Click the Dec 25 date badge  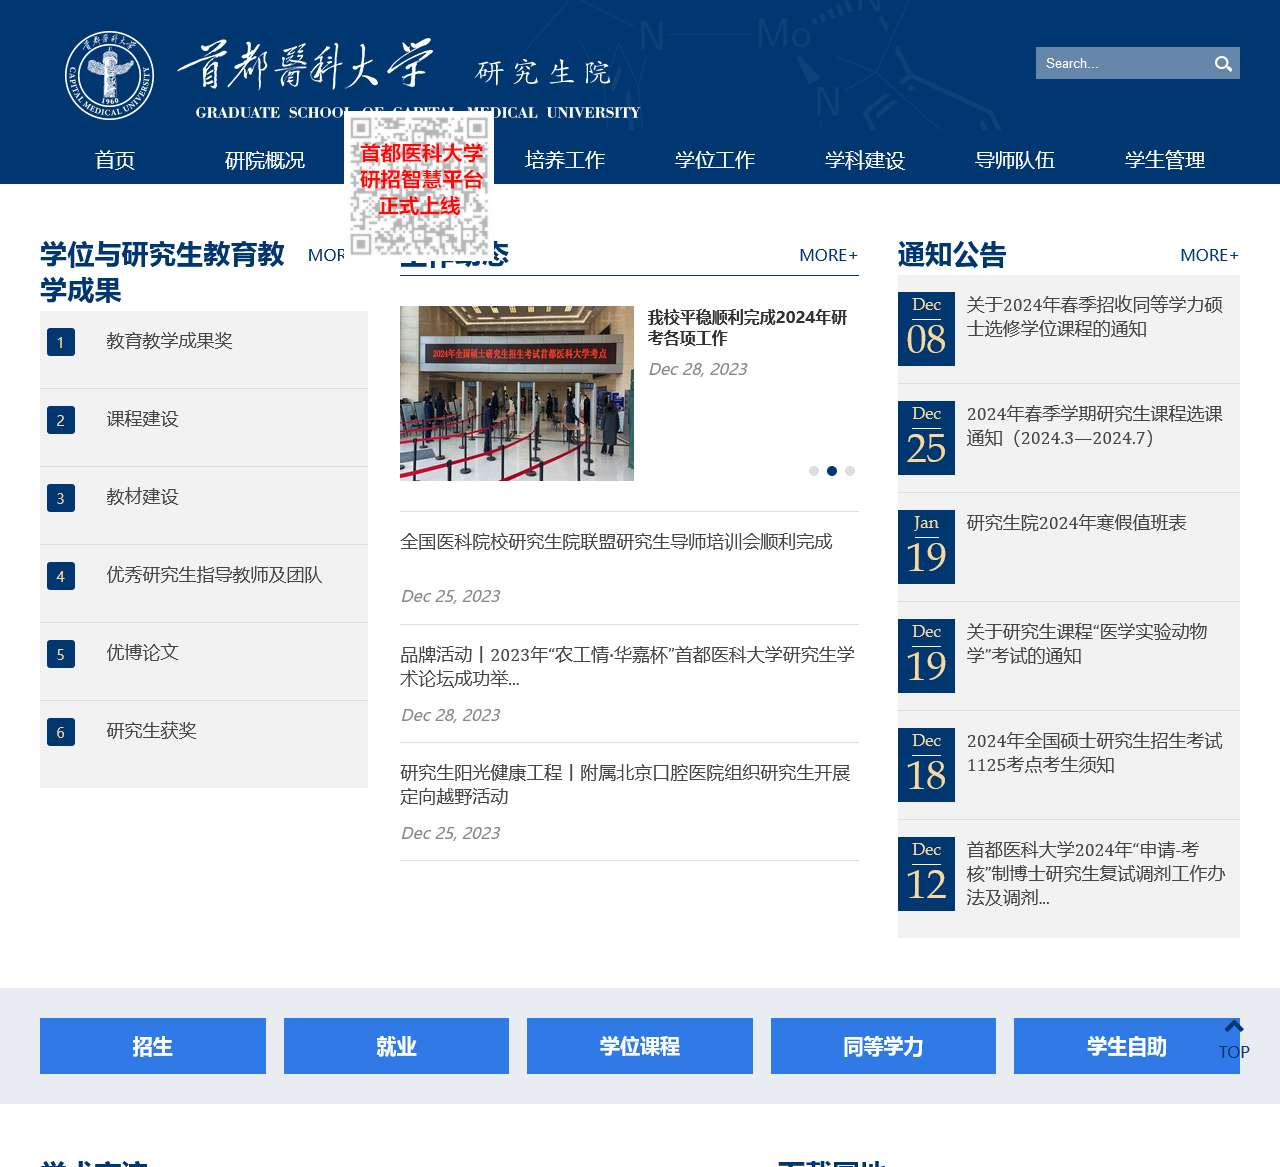pyautogui.click(x=926, y=438)
